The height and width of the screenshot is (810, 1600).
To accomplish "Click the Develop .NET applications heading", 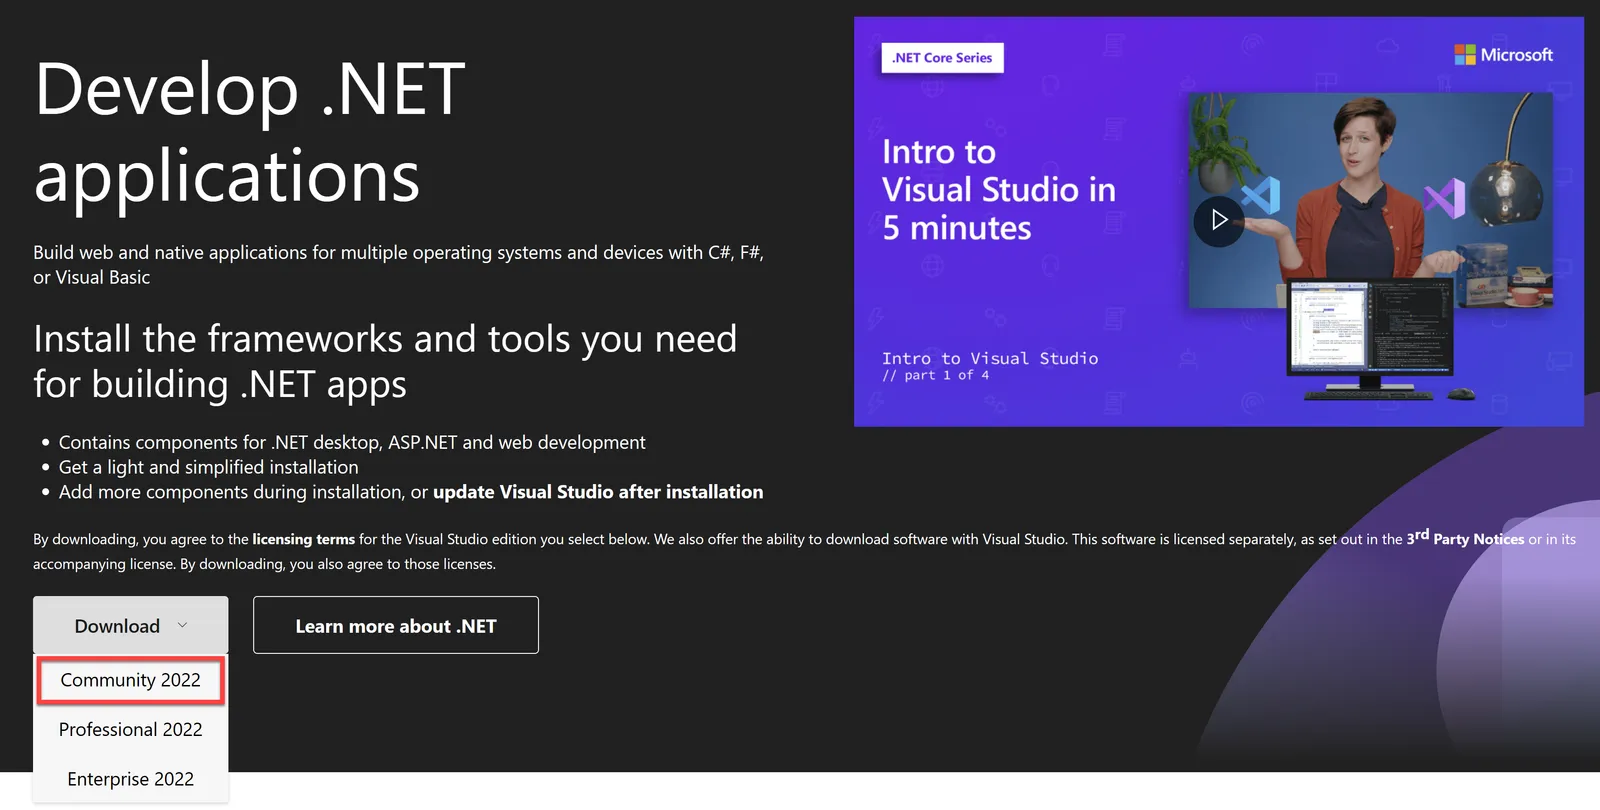I will click(250, 132).
